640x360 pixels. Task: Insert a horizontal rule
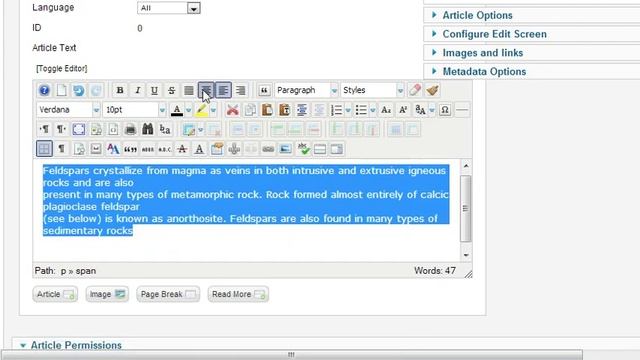click(x=462, y=110)
